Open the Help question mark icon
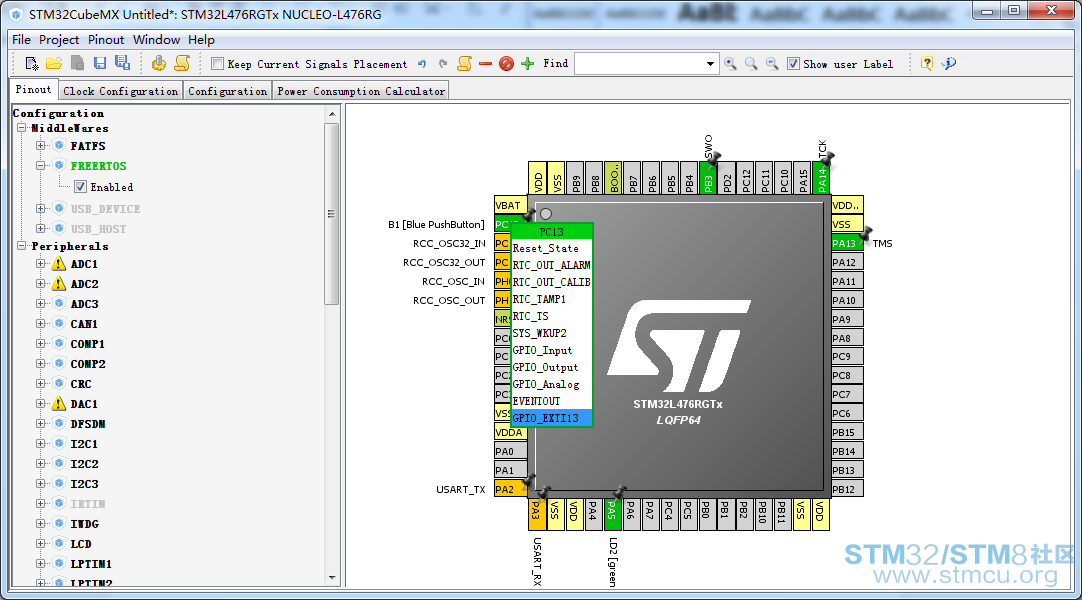This screenshot has height=600, width=1082. [x=927, y=63]
